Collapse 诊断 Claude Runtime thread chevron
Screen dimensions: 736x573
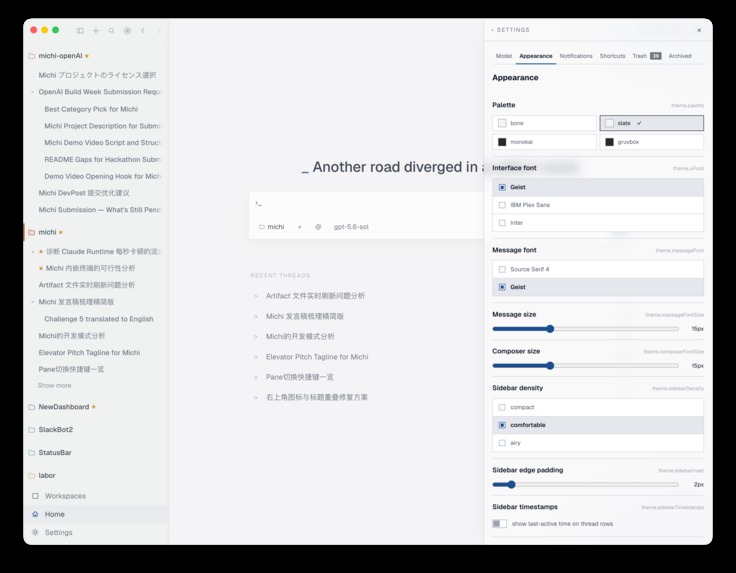pos(32,252)
